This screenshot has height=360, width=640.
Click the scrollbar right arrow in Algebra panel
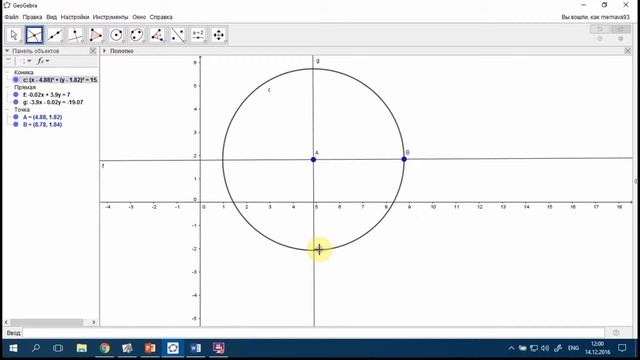(94, 322)
